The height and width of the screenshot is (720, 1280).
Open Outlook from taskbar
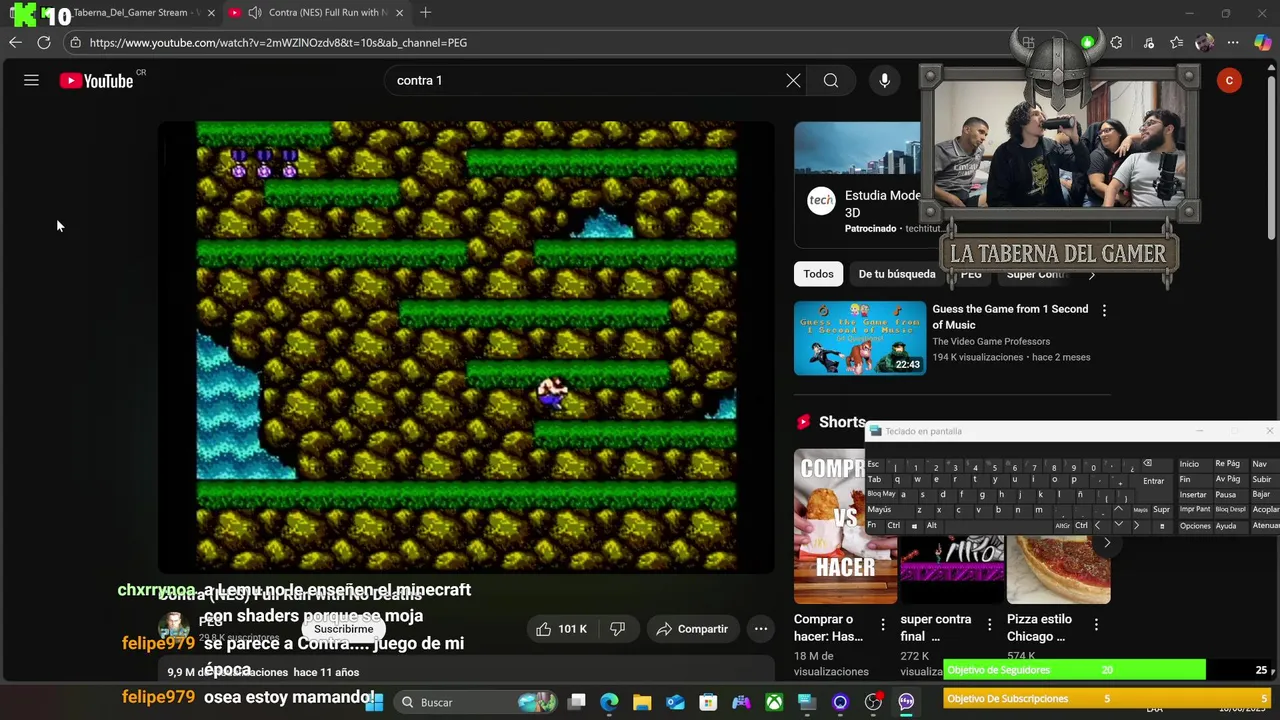[x=675, y=702]
